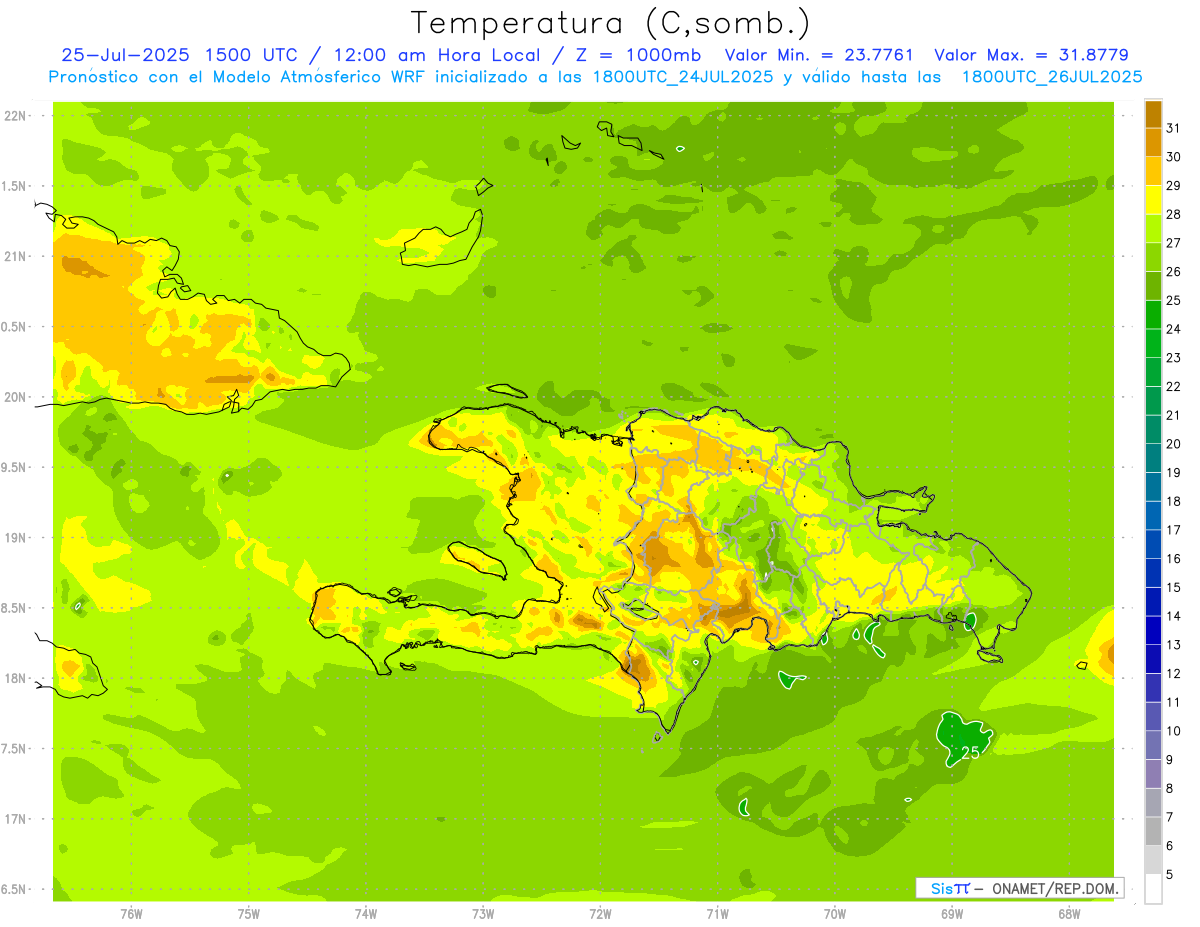Click the "Valor Max. = 31.8779" text
1200x927 pixels.
click(x=1031, y=55)
